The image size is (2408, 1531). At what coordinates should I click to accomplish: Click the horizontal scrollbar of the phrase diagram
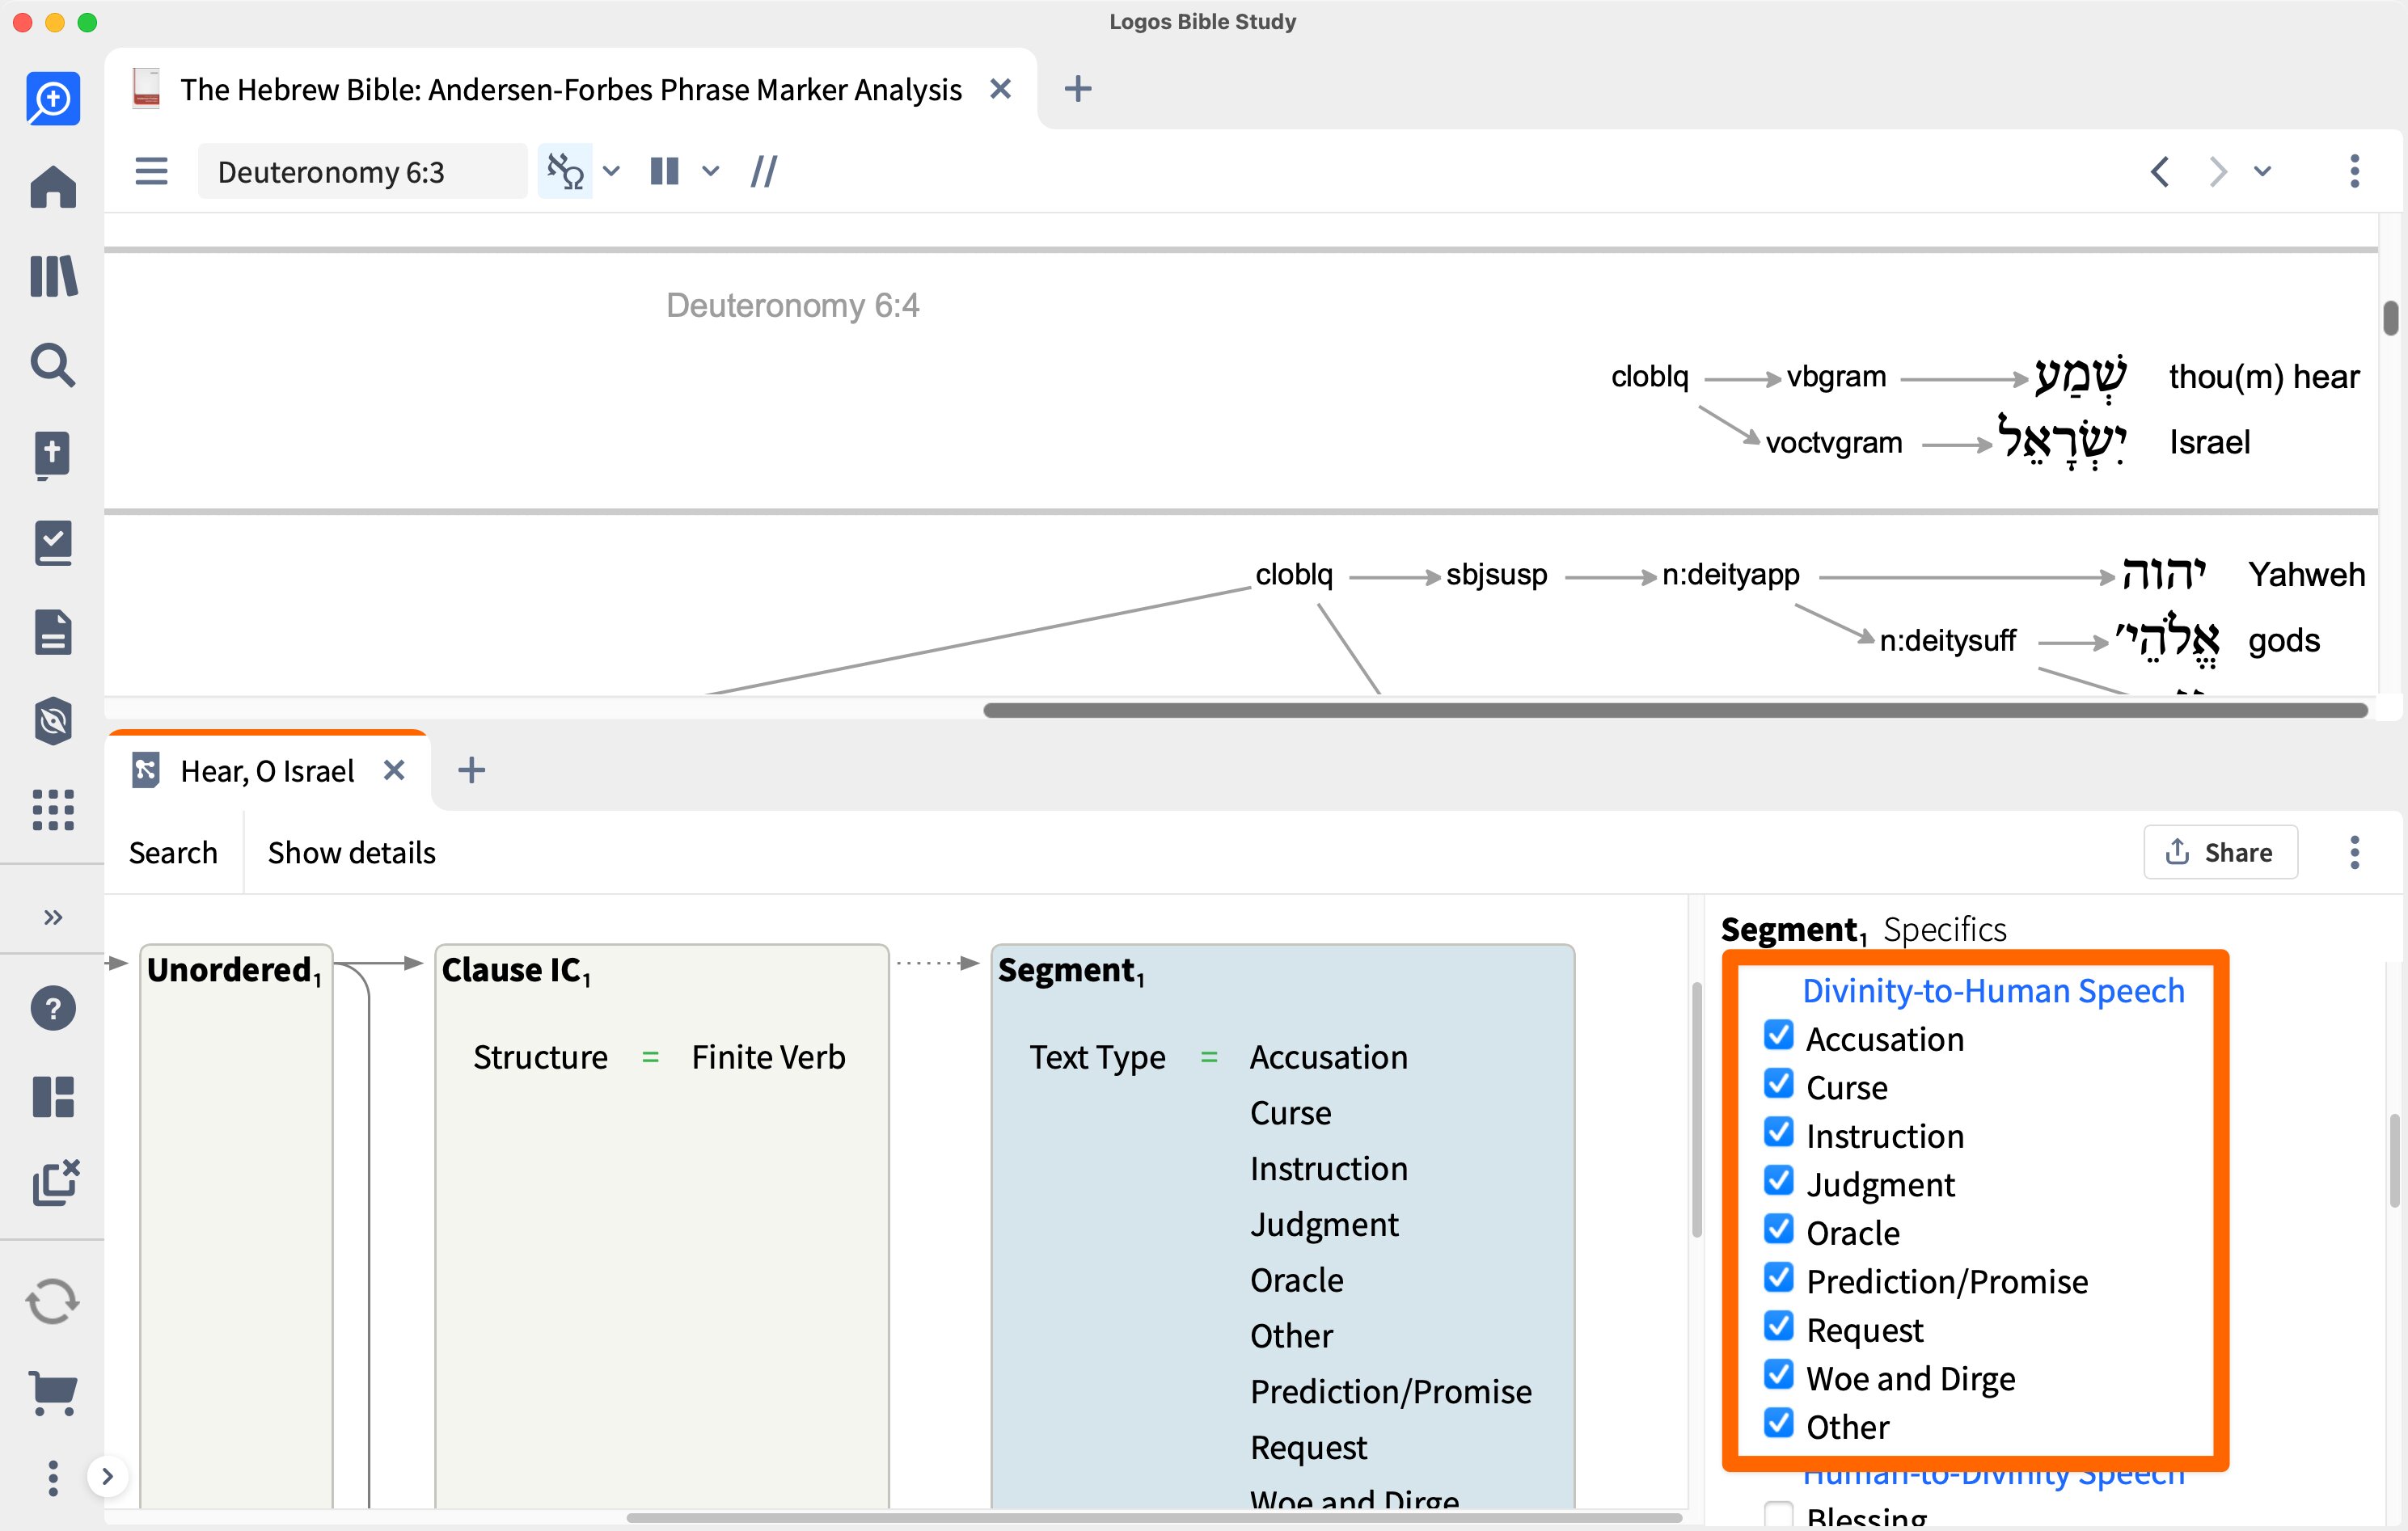pos(1675,710)
